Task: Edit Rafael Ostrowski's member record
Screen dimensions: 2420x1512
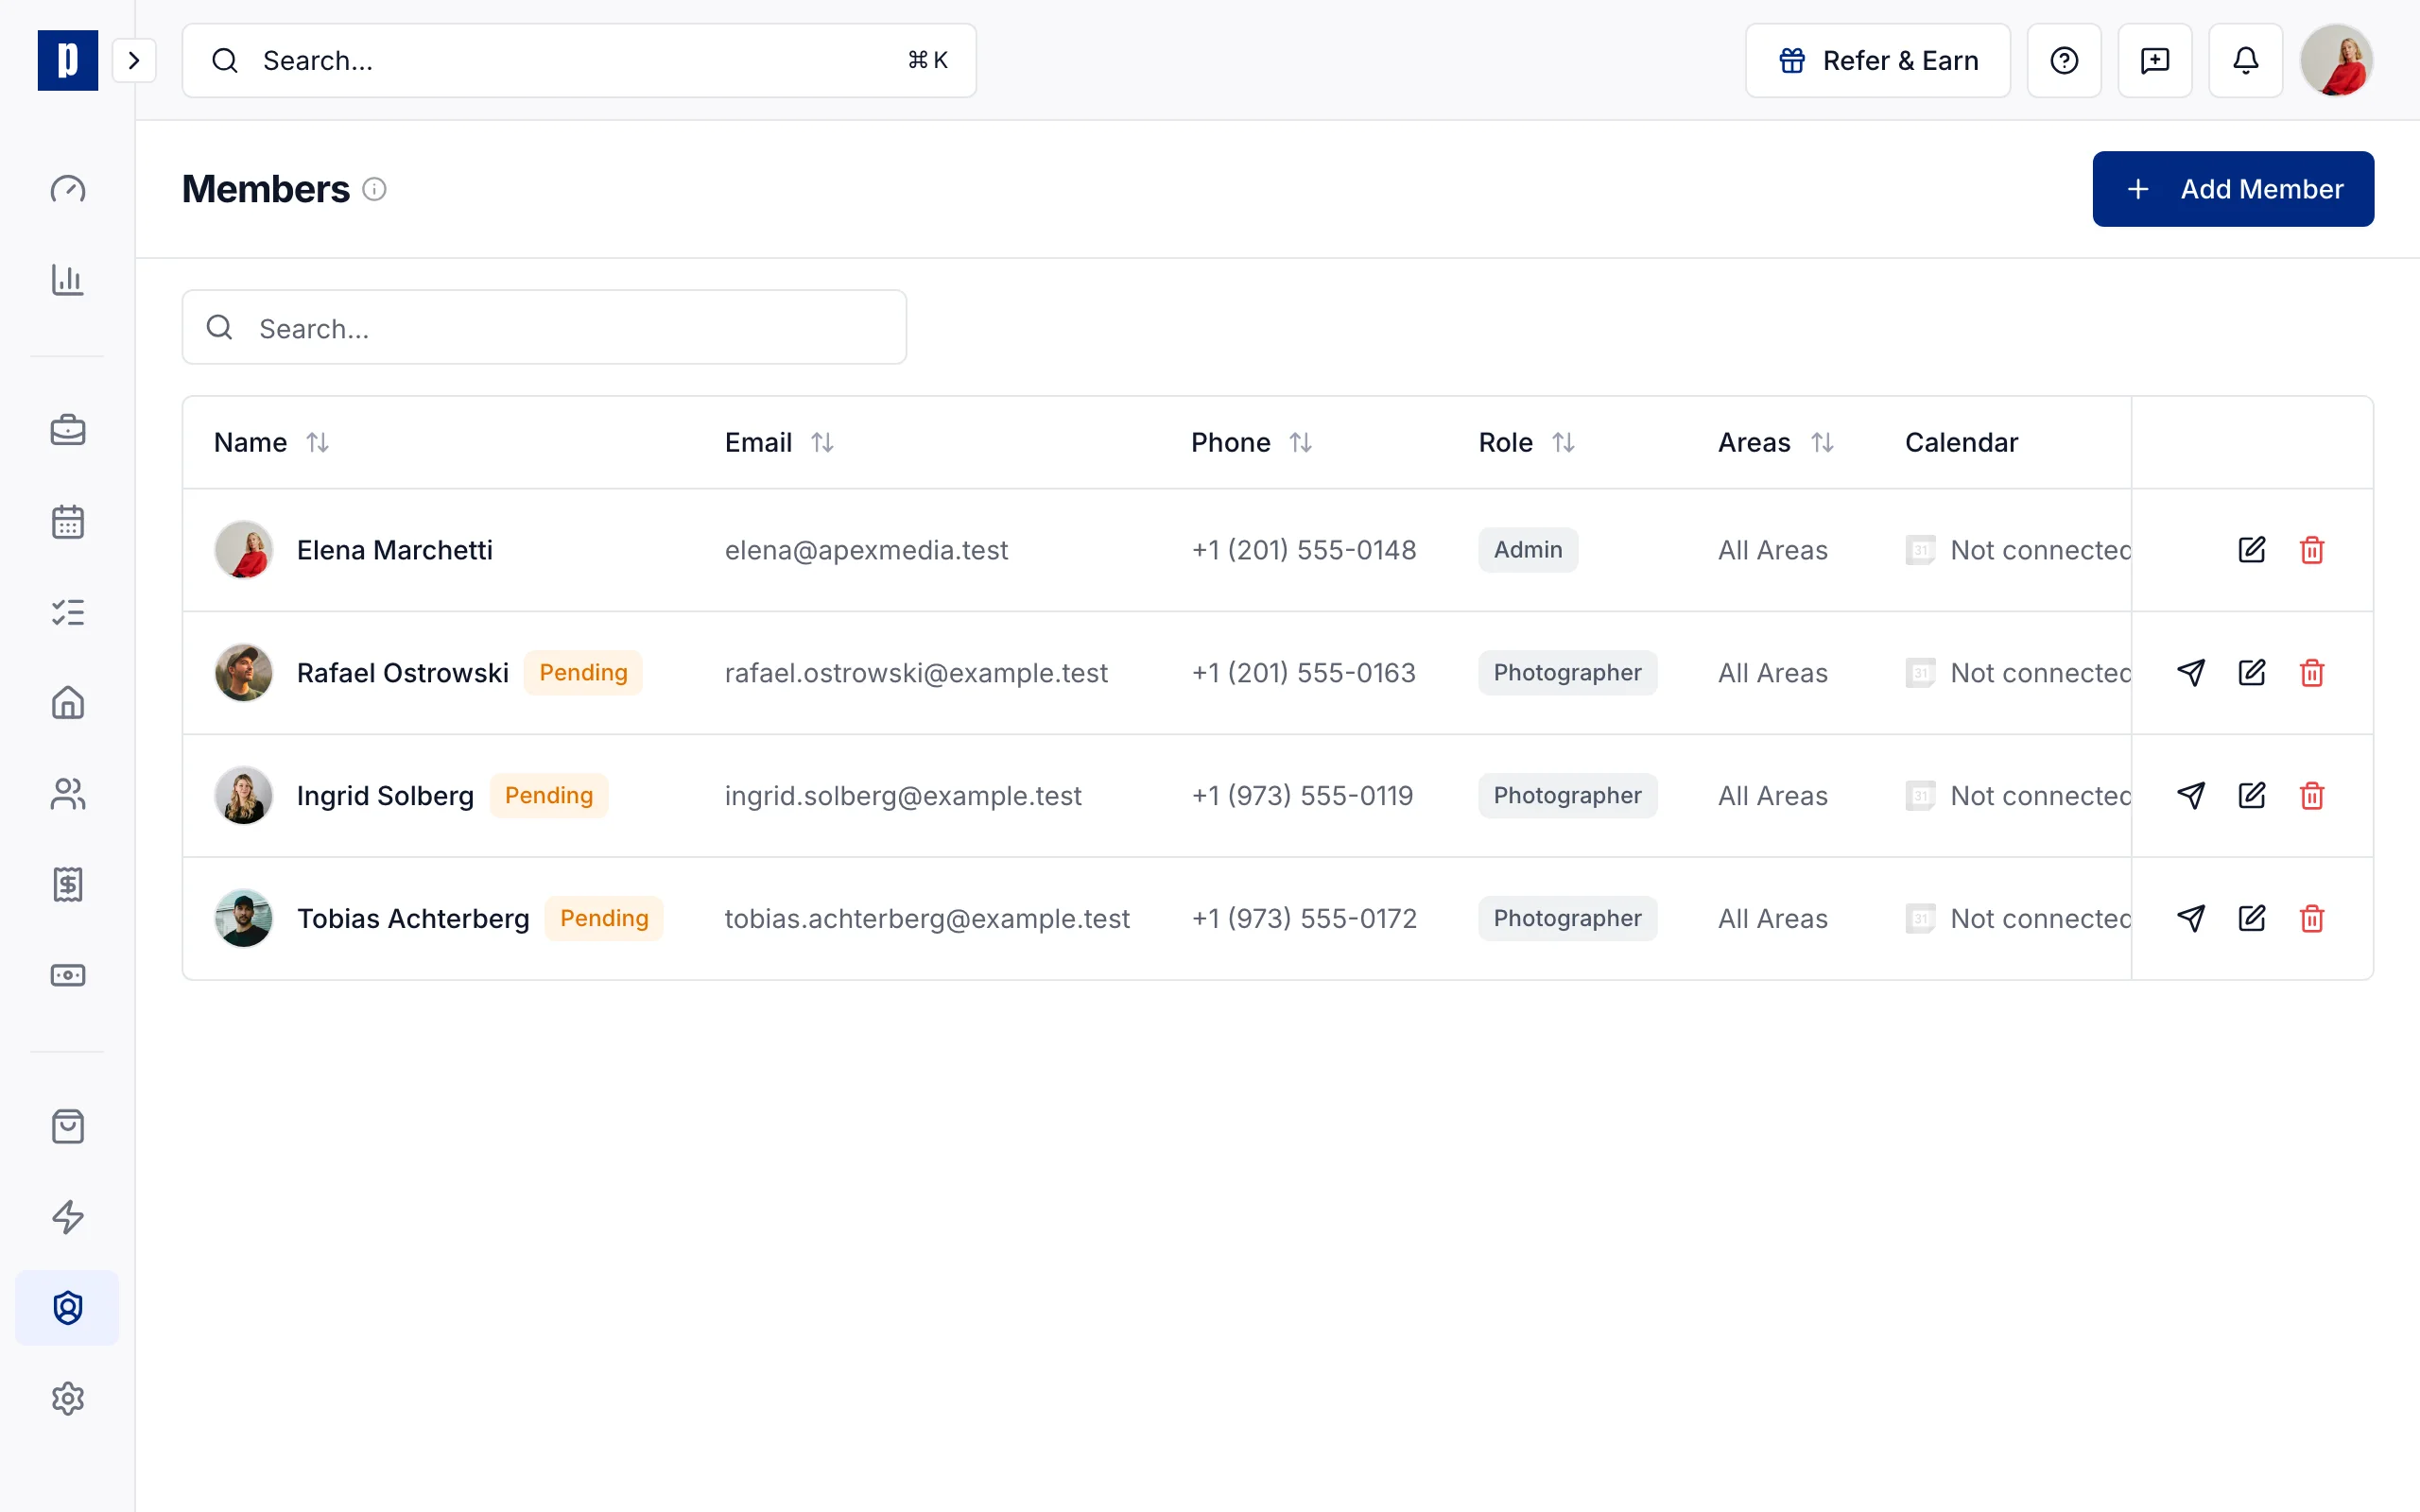Action: click(x=2251, y=673)
